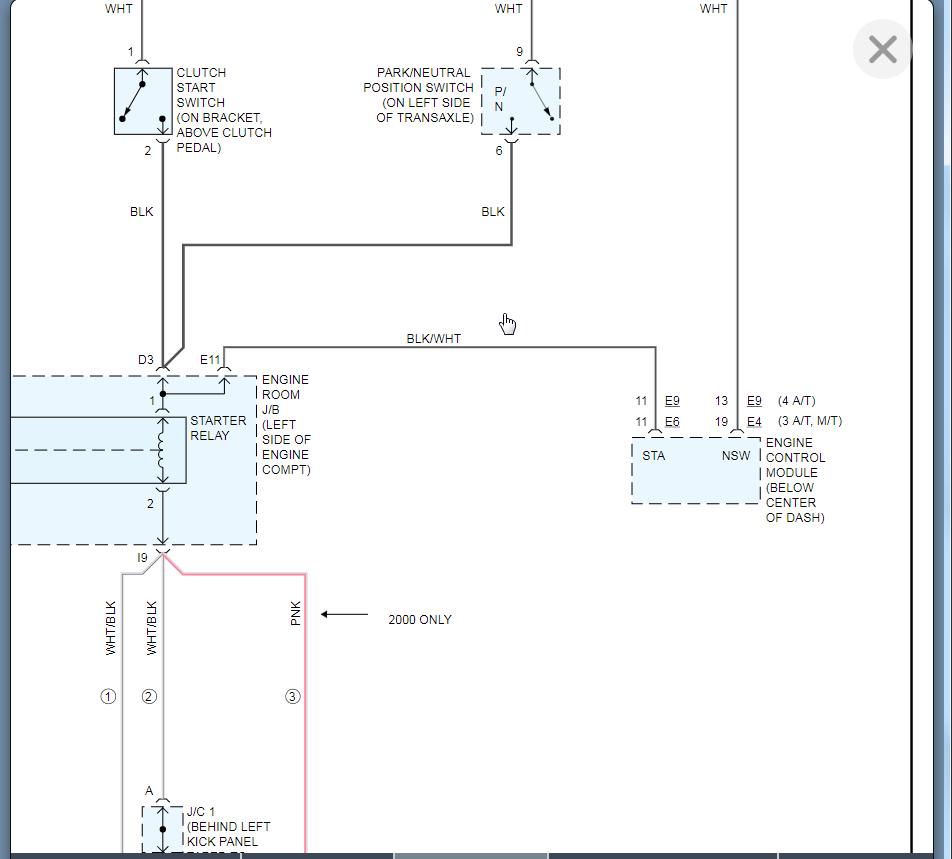Viewport: 952px width, 859px height.
Task: Click the 'WHT' label above clutch start switch
Action: [118, 8]
